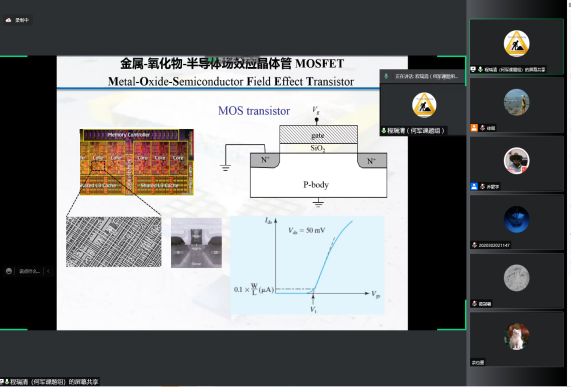This screenshot has height=387, width=571.
Task: Select participant named 2020102021147
Action: [x=516, y=222]
